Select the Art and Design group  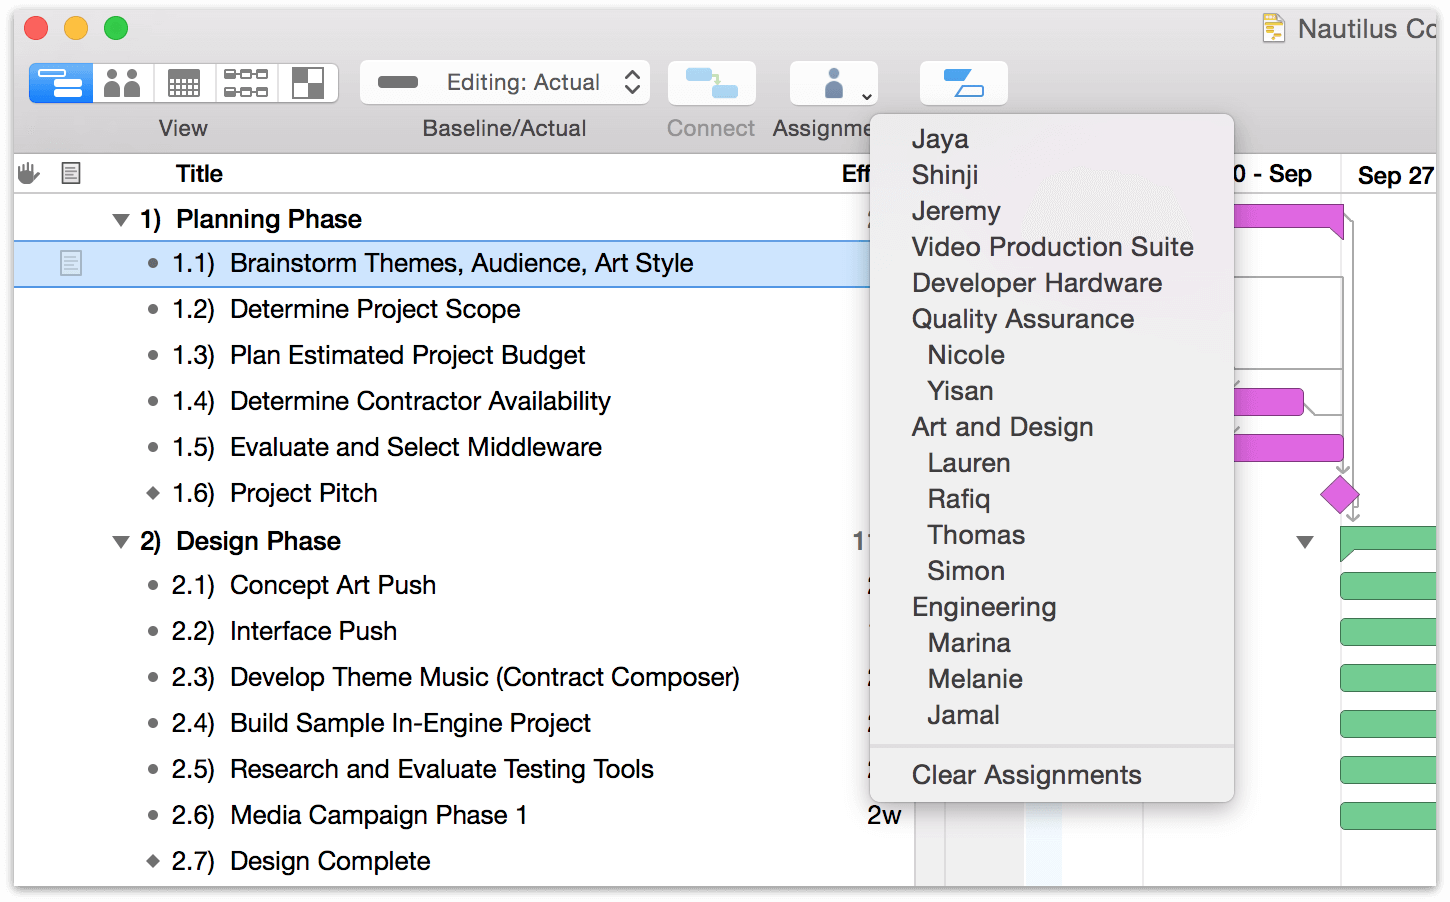point(1052,427)
